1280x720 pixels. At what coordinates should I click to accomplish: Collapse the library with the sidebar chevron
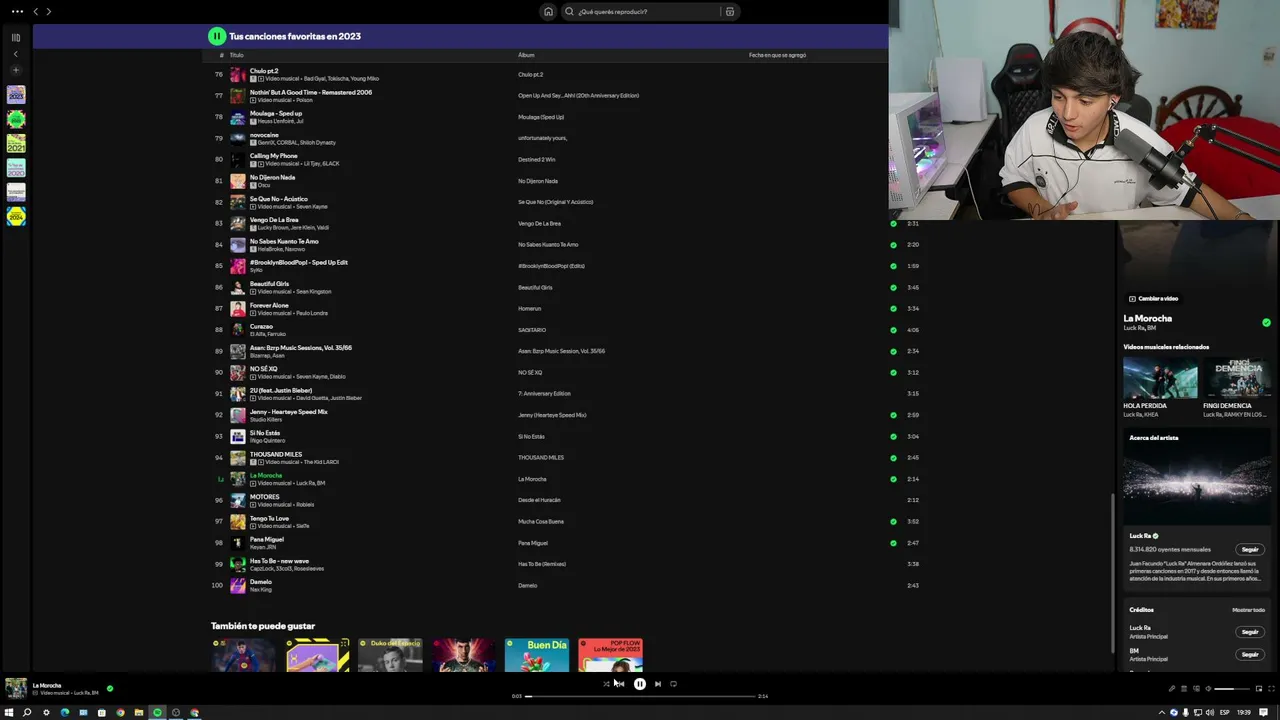(16, 54)
